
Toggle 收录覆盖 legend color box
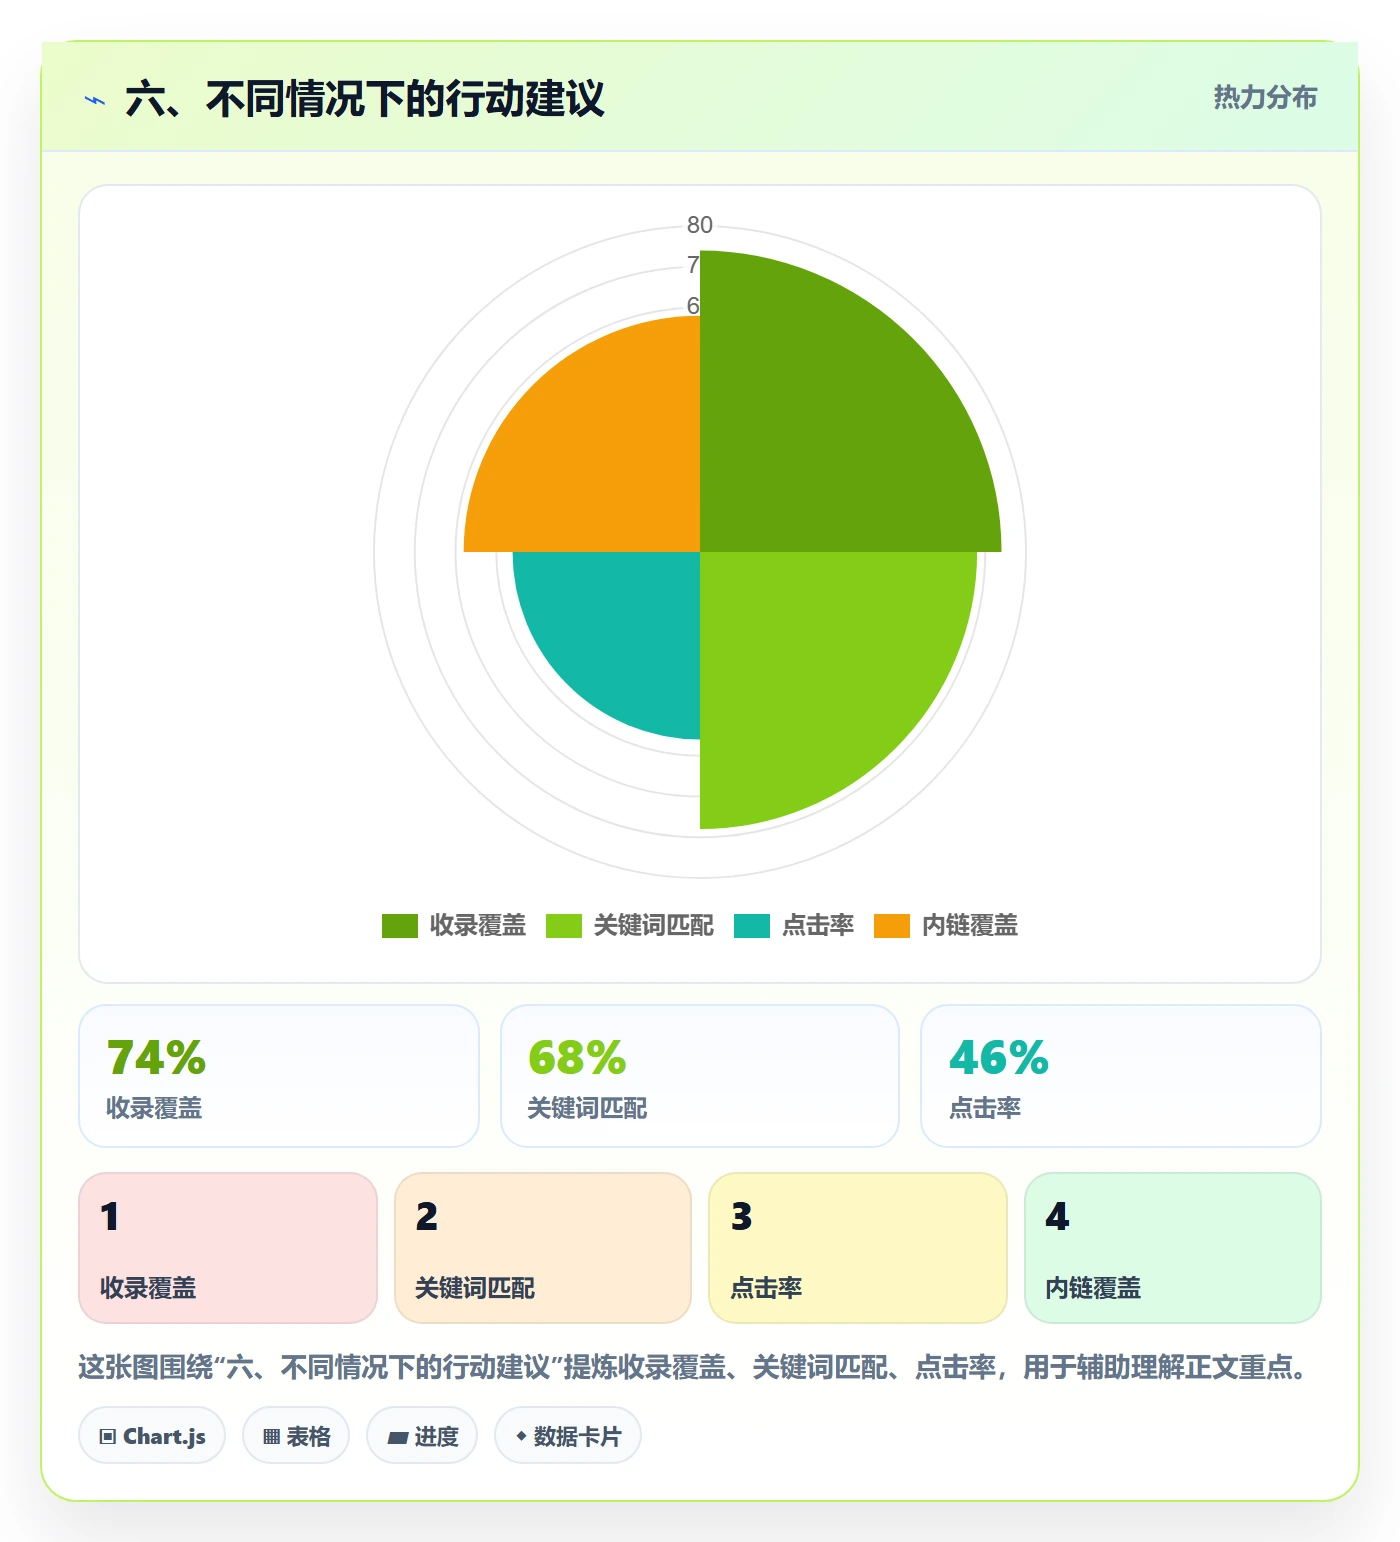click(x=400, y=926)
